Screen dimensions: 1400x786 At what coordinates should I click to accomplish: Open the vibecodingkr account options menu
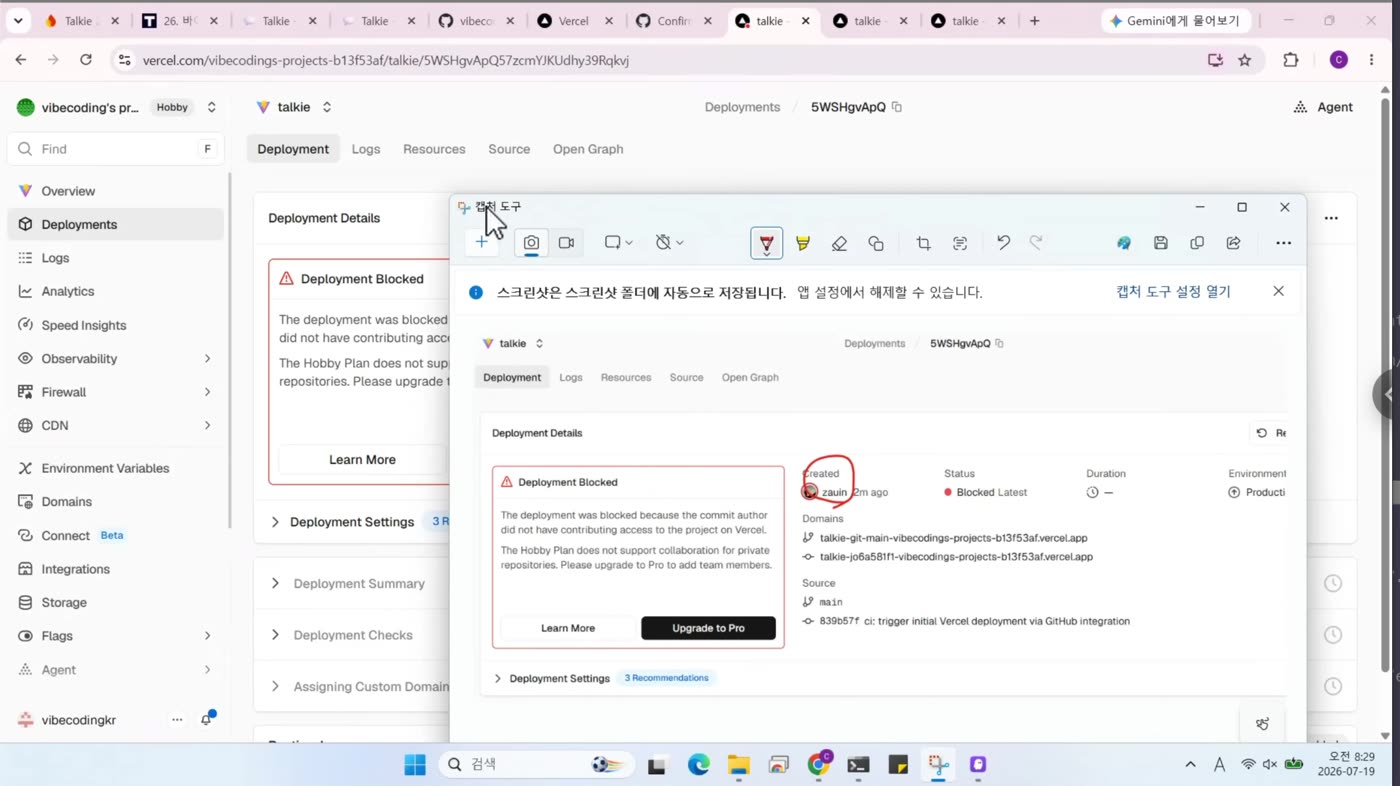(177, 720)
